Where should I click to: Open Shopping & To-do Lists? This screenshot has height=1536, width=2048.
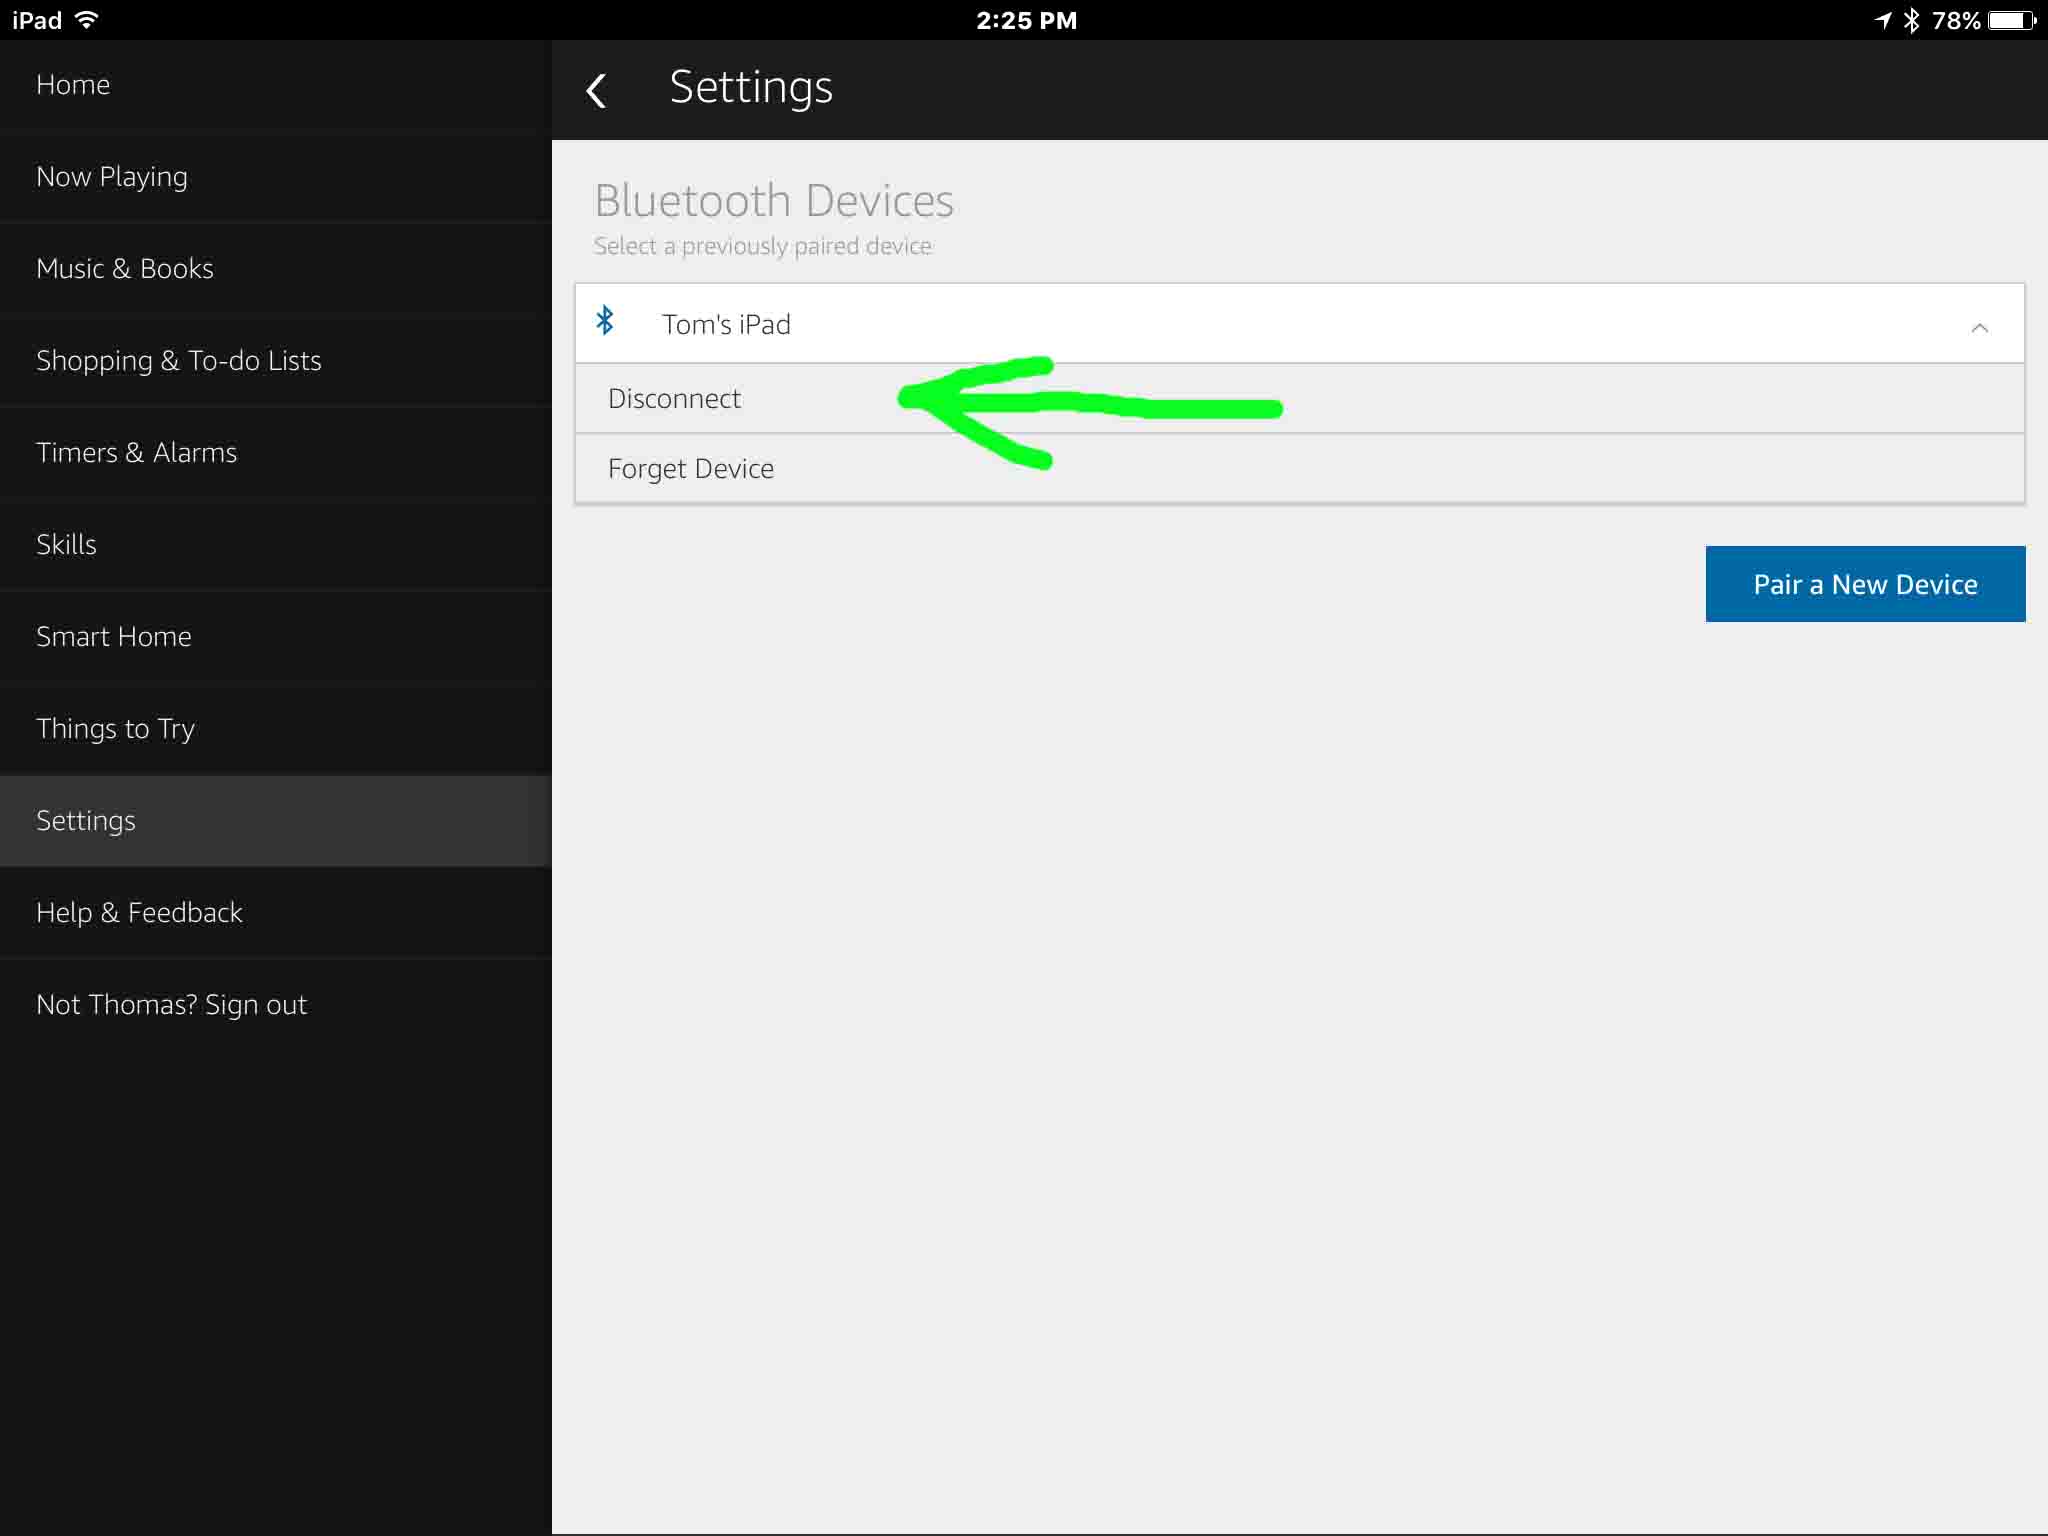click(178, 360)
